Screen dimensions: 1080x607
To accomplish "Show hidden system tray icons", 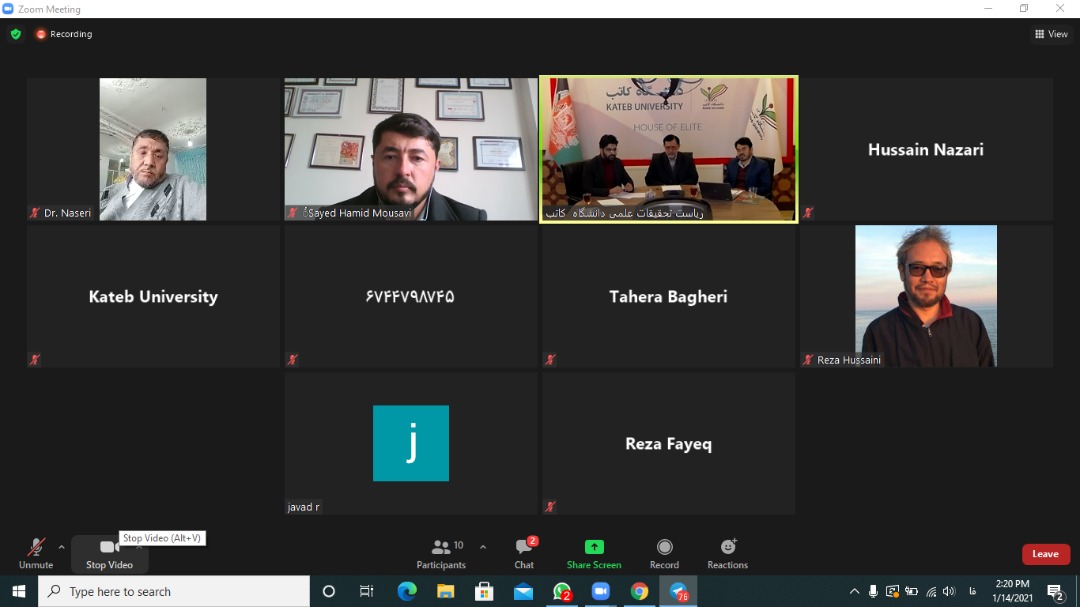I will (x=854, y=591).
